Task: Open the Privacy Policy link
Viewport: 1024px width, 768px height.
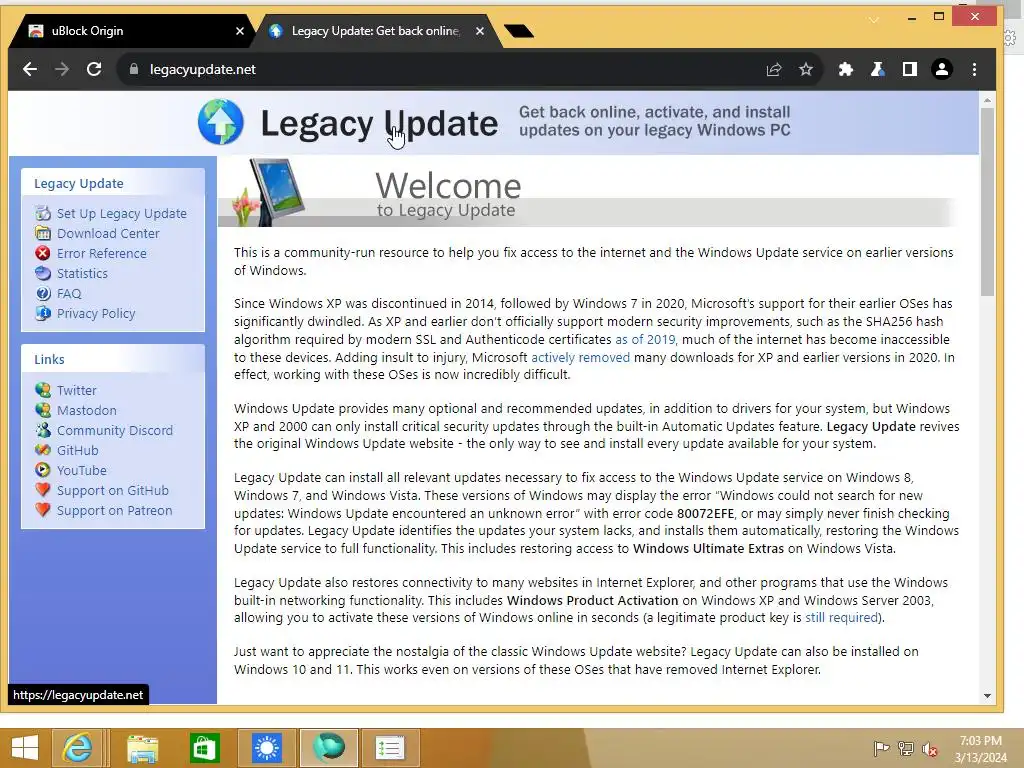Action: [x=96, y=313]
